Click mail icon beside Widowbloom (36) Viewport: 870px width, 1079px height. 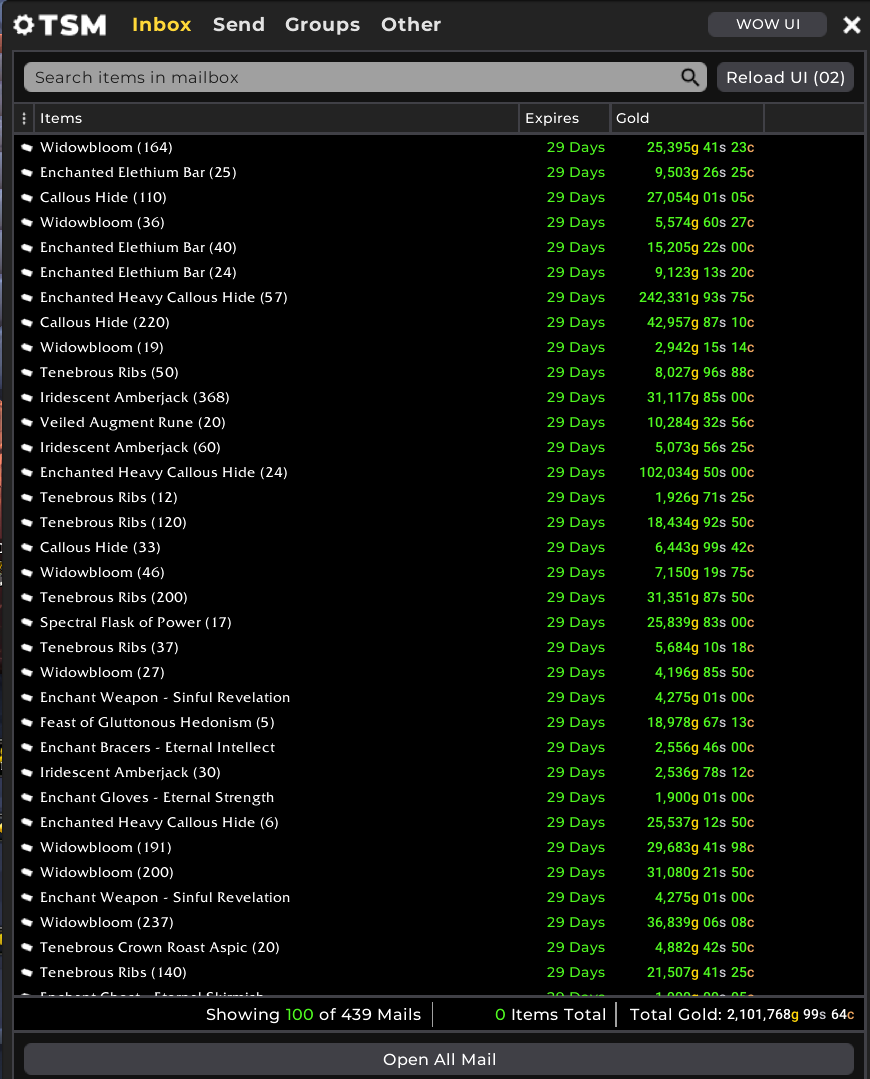(x=27, y=222)
